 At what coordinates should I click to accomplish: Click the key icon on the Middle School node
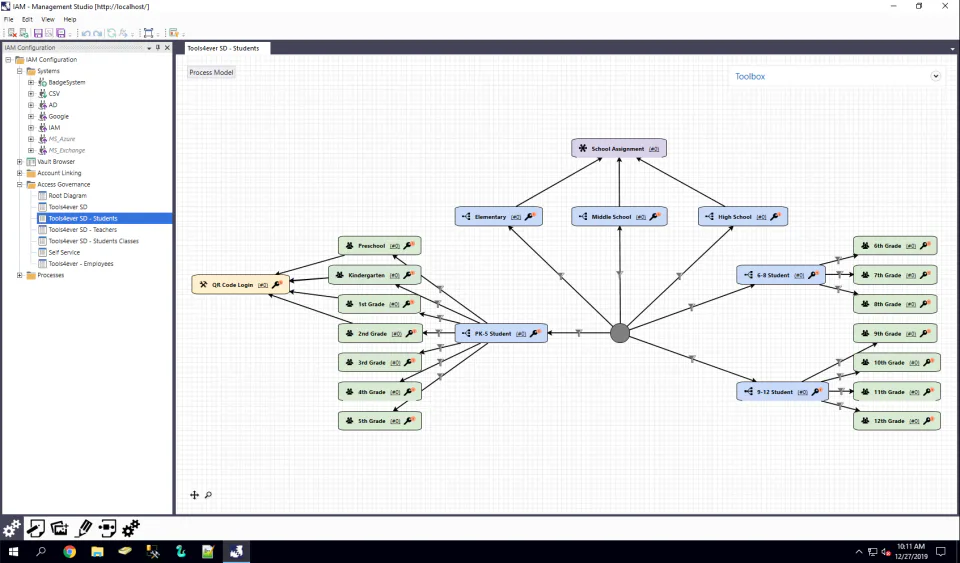coord(655,216)
